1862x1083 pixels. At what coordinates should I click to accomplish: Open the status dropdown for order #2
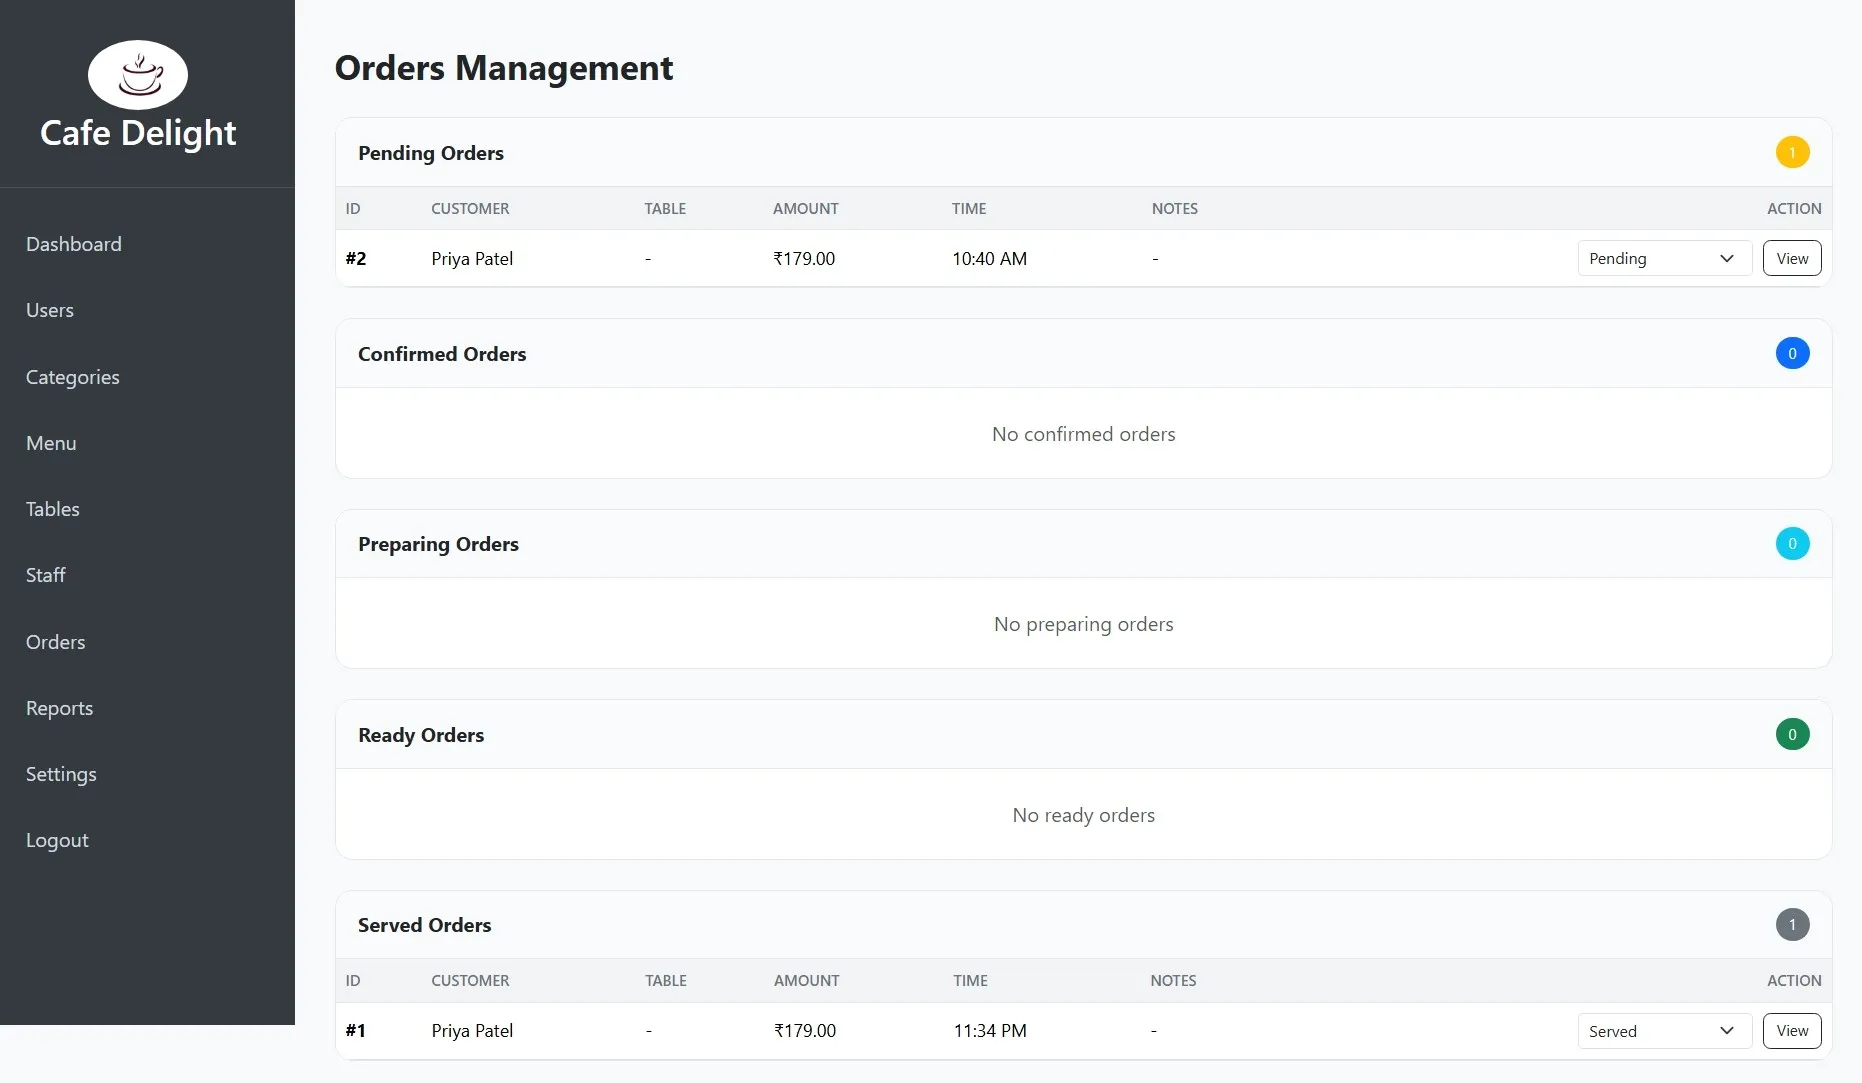point(1663,258)
